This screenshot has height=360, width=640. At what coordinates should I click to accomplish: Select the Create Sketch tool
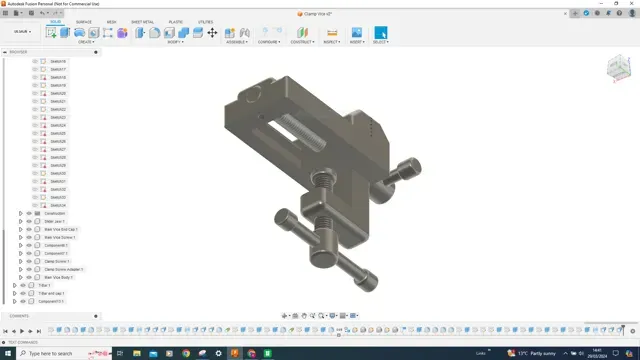pos(51,33)
